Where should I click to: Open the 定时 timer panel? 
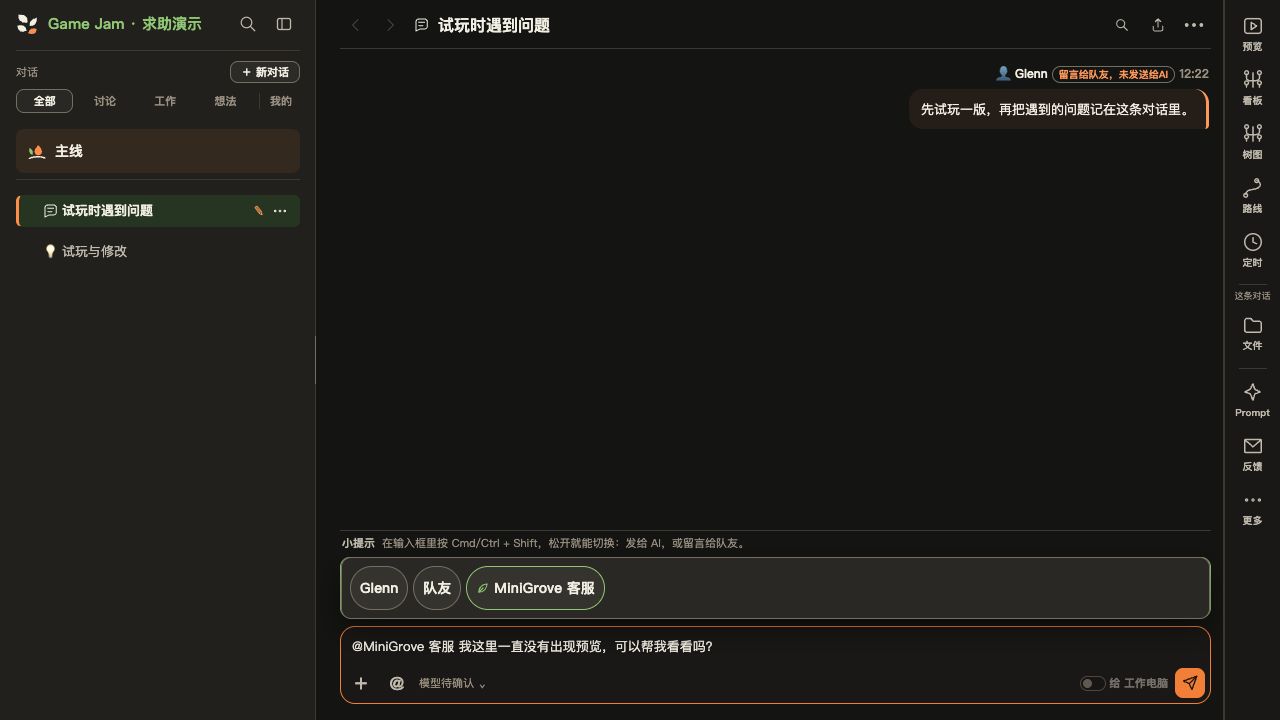click(x=1252, y=250)
